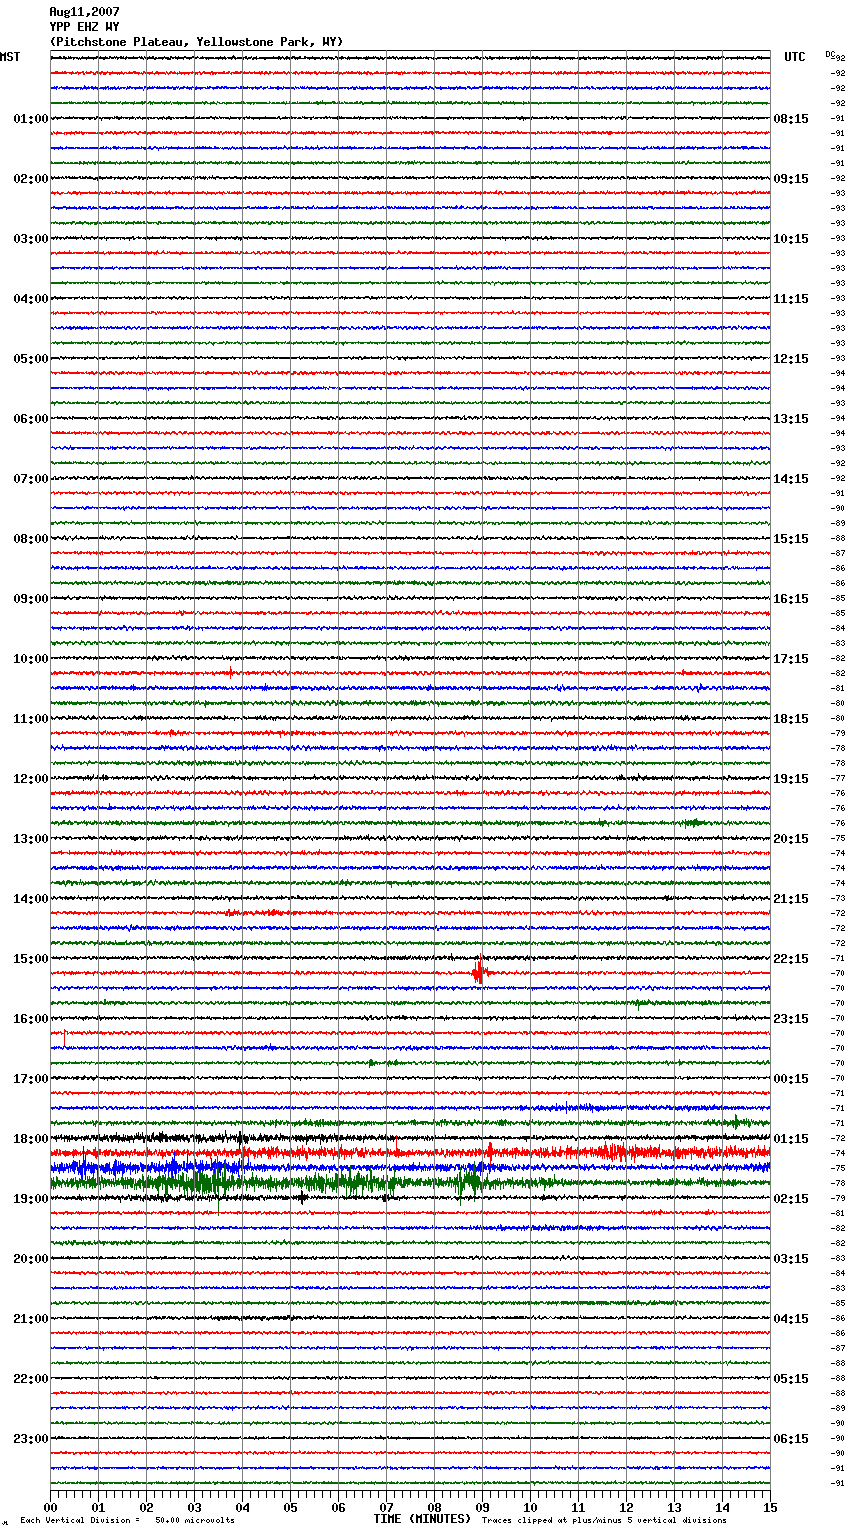Click minute 05 on the time axis
The height and width of the screenshot is (1534, 850).
pyautogui.click(x=291, y=1507)
